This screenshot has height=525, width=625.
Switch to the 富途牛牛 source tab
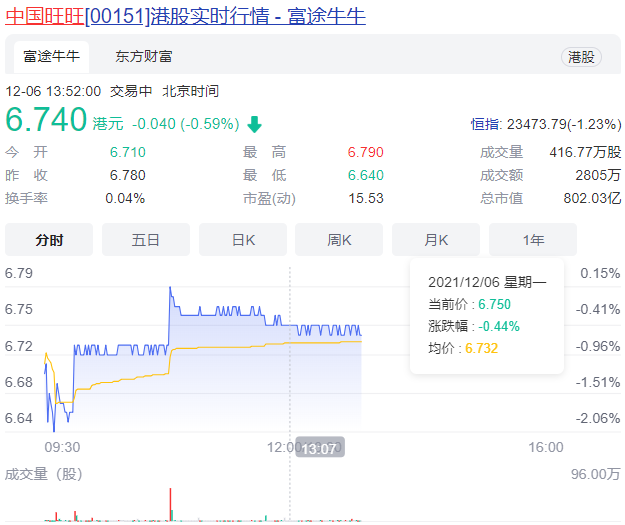(50, 56)
